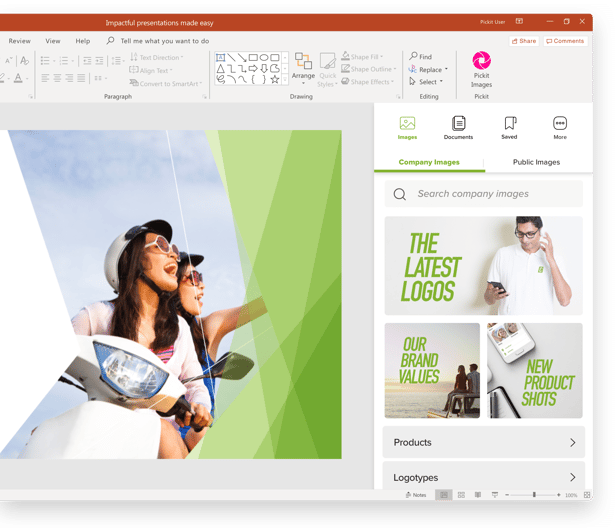Viewport: 615px width, 532px height.
Task: Open the Saved bookmark section
Action: 509,127
